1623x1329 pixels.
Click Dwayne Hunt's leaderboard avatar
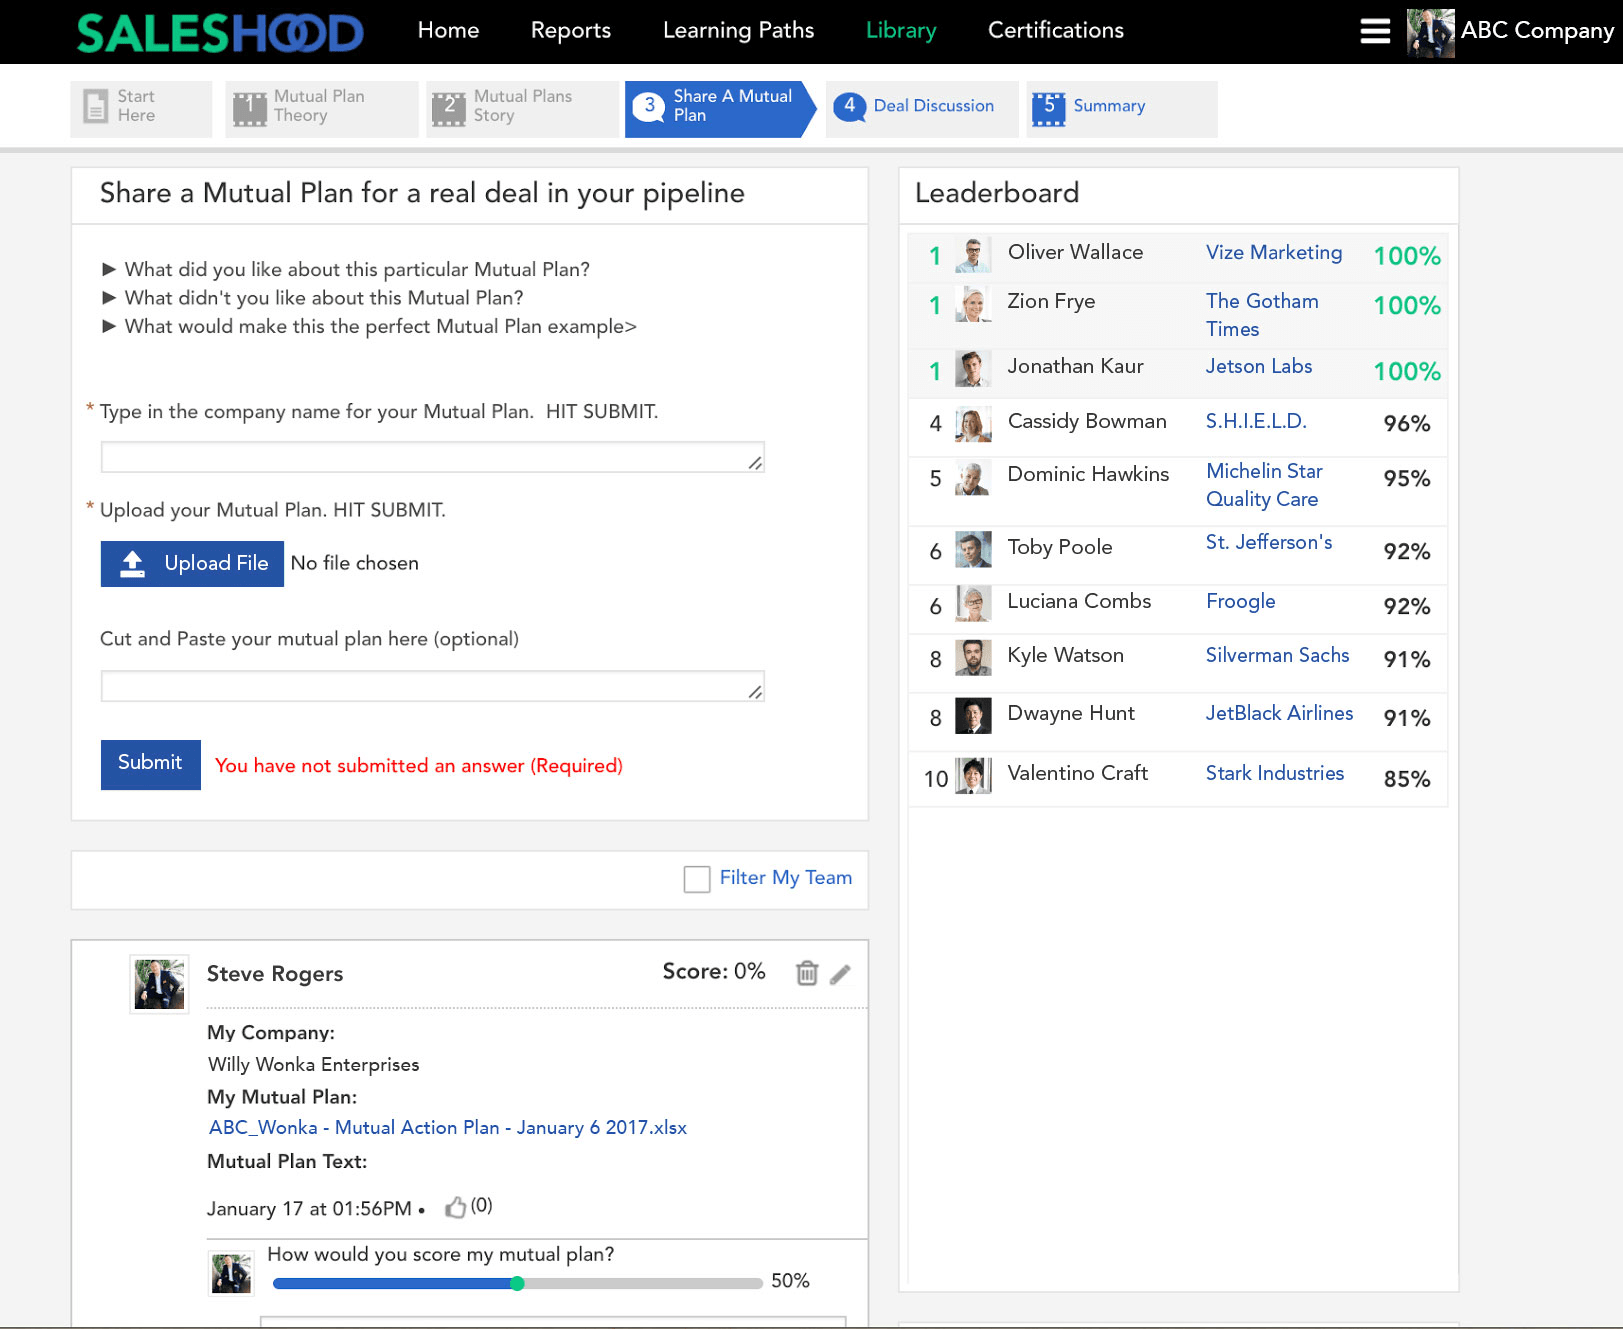click(x=973, y=716)
